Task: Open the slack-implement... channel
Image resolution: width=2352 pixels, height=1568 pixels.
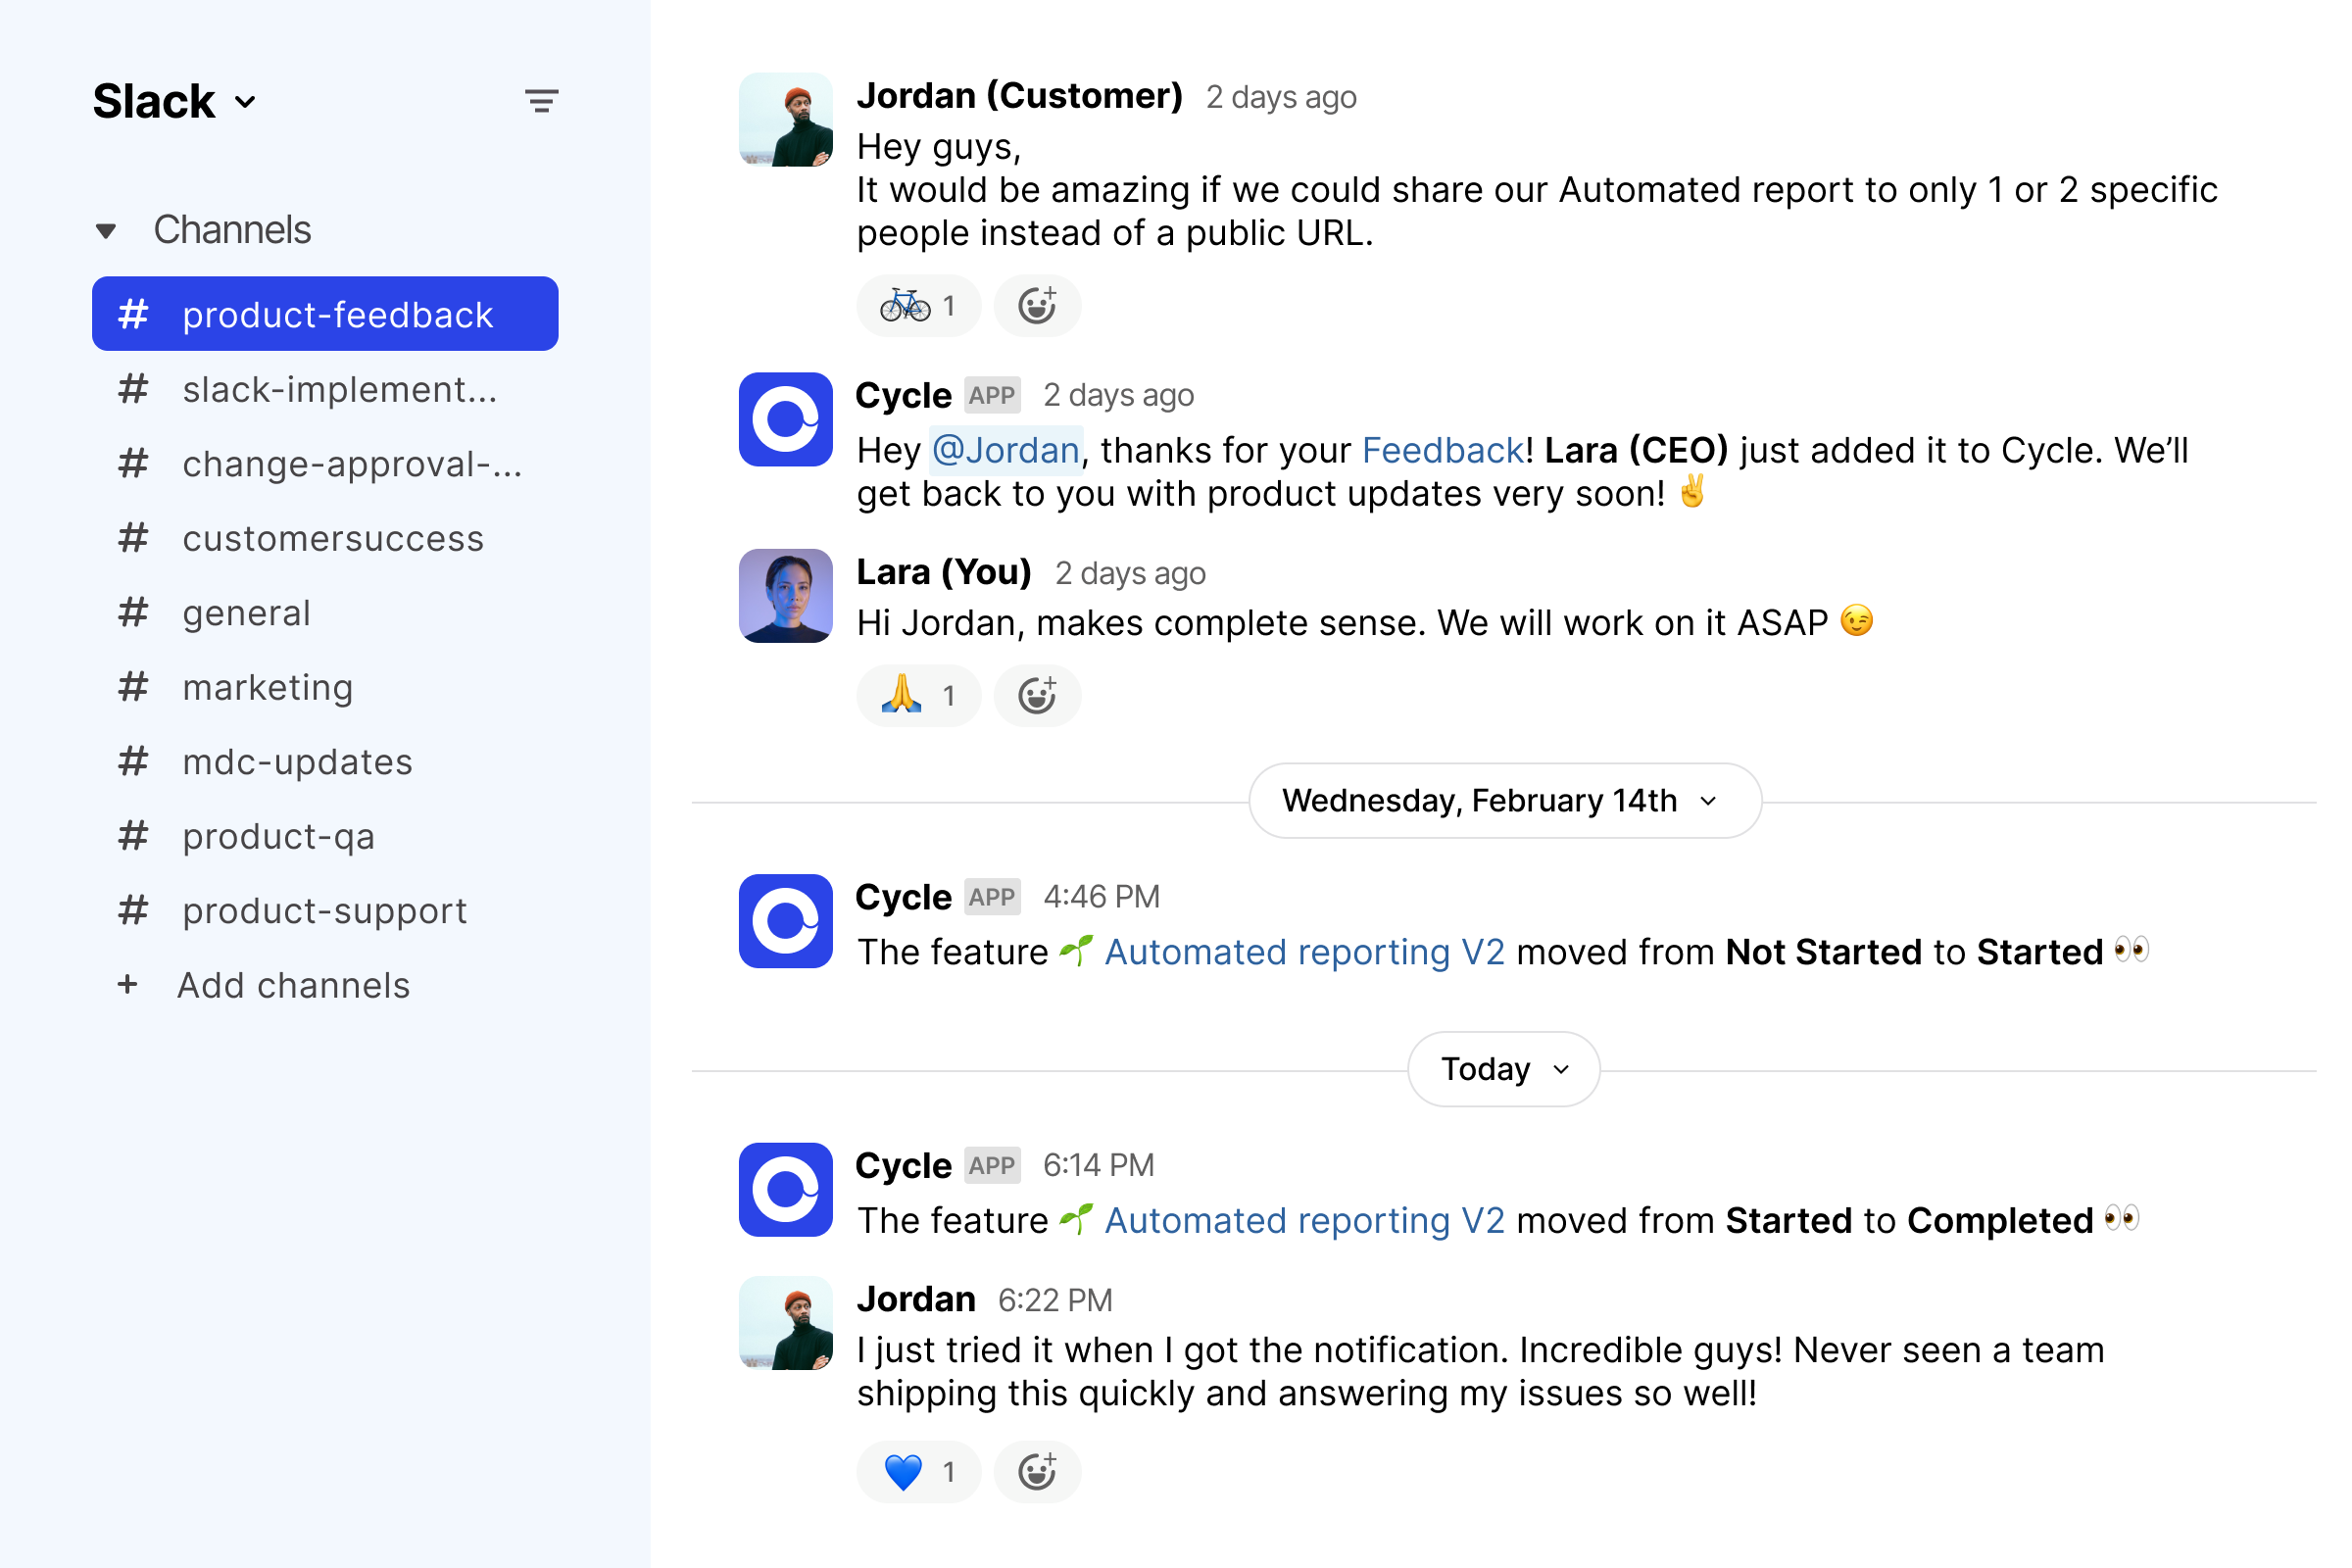Action: click(x=325, y=389)
